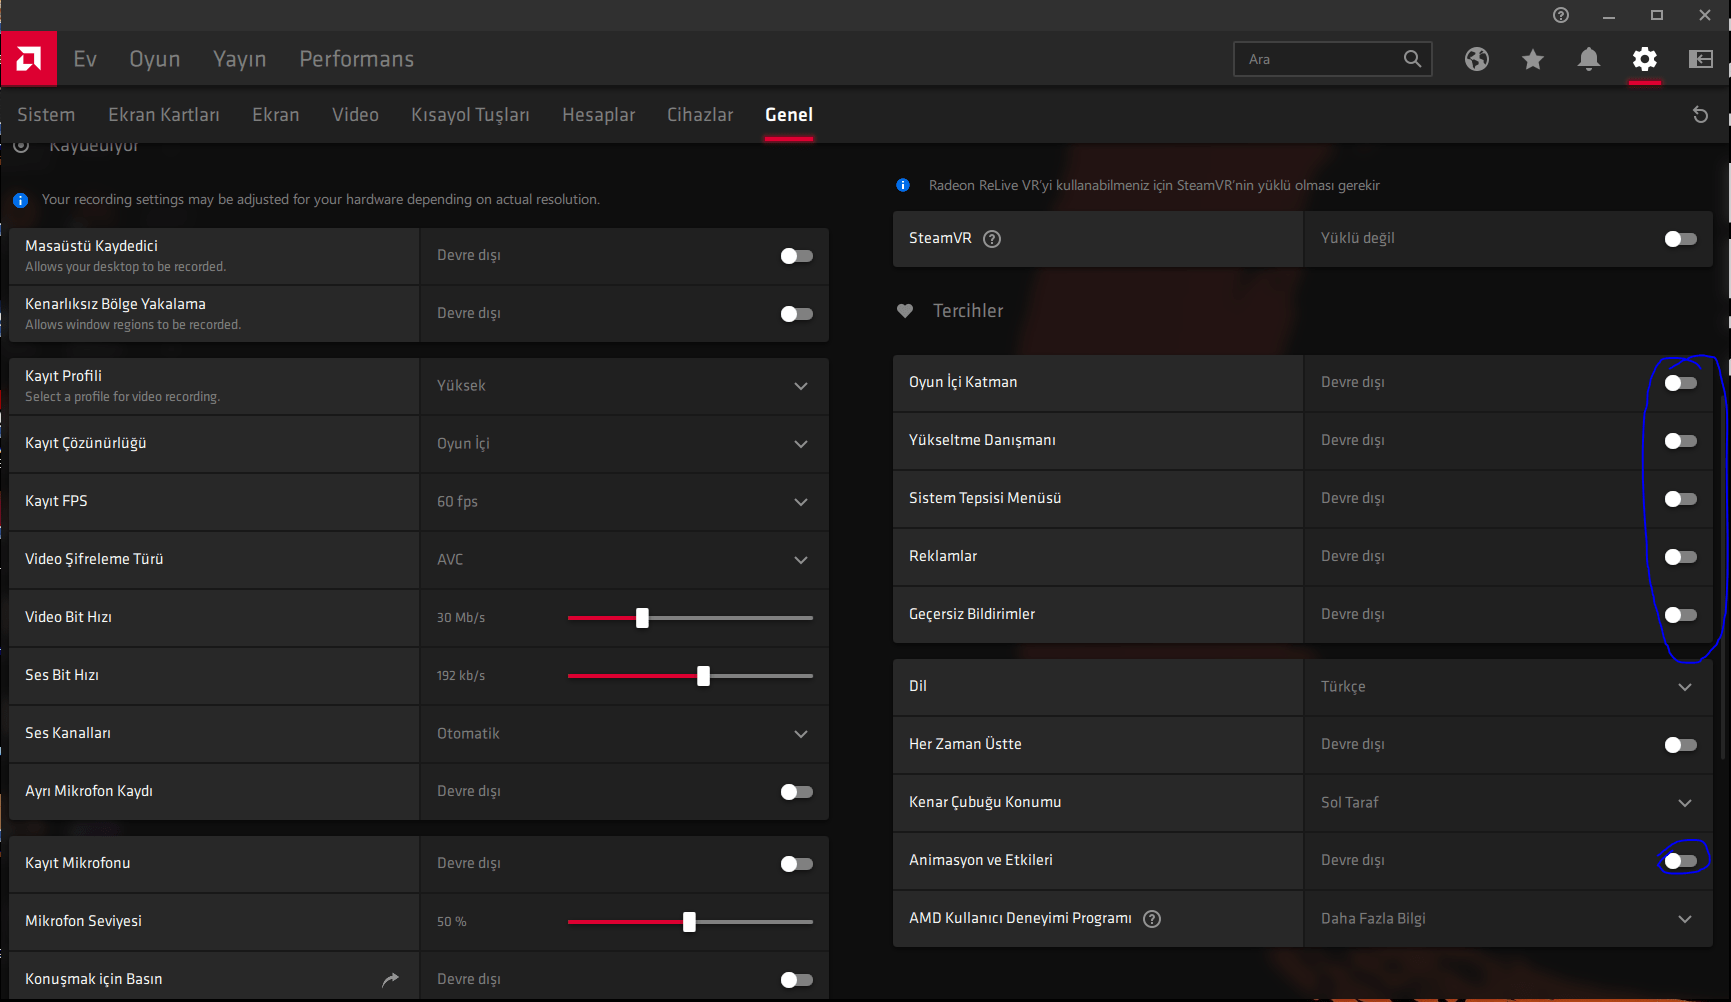Expand Daha Fazla Bilgi option
The width and height of the screenshot is (1731, 1002).
click(x=1684, y=919)
